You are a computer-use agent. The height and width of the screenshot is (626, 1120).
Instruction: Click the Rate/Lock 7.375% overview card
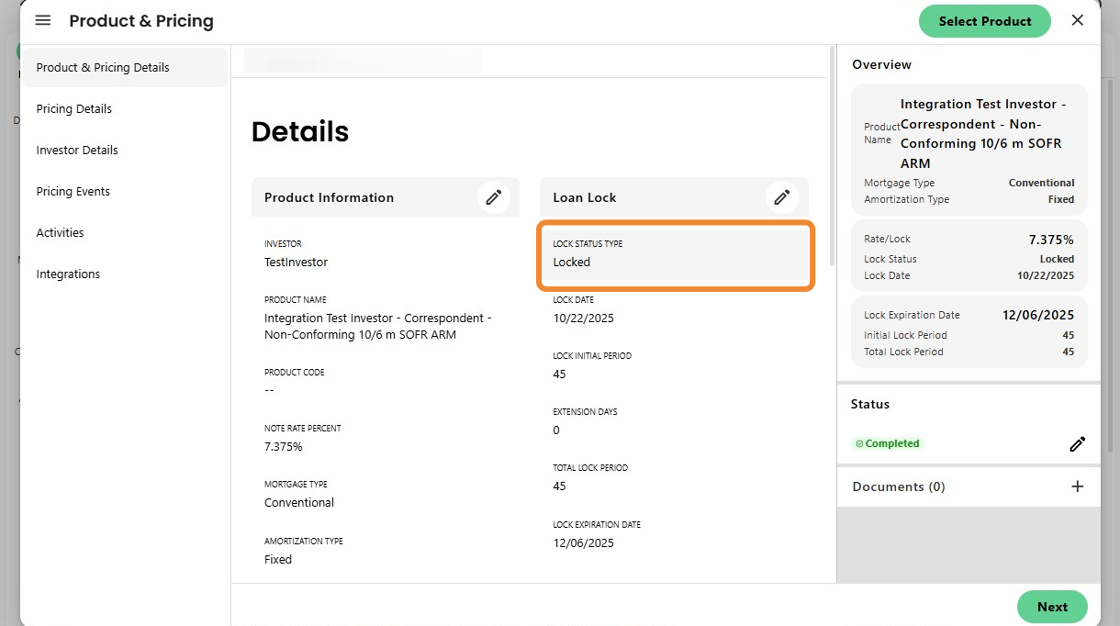968,256
